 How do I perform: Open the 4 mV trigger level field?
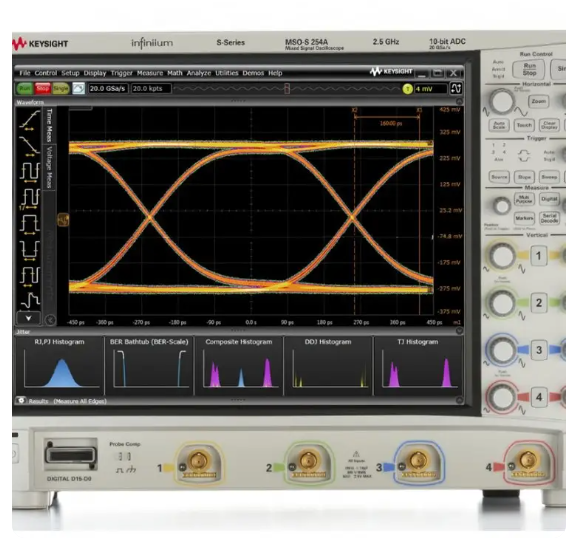point(431,89)
